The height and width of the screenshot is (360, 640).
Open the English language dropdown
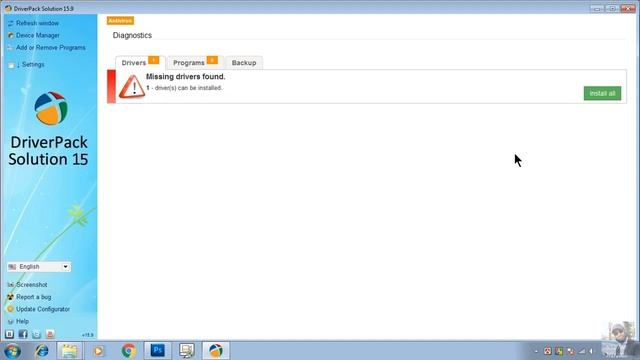(x=39, y=267)
